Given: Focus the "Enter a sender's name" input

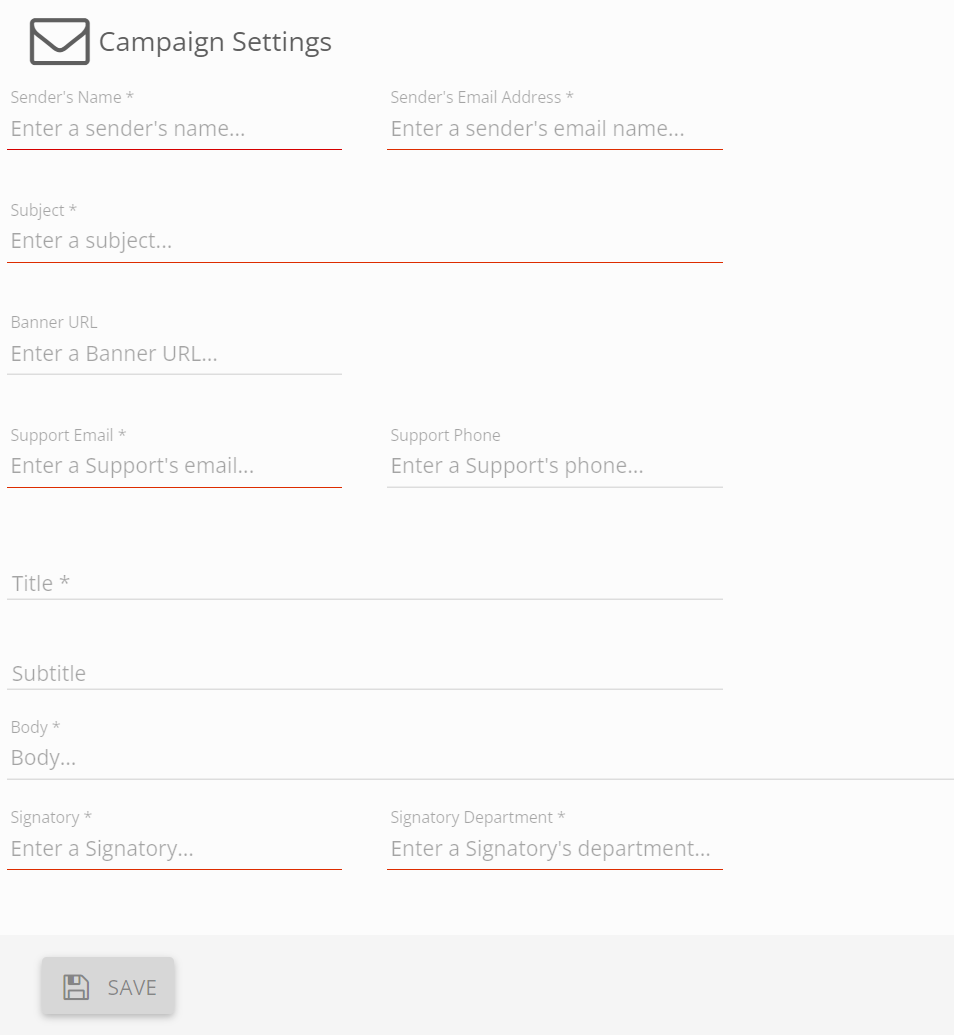Looking at the screenshot, I should [x=174, y=129].
